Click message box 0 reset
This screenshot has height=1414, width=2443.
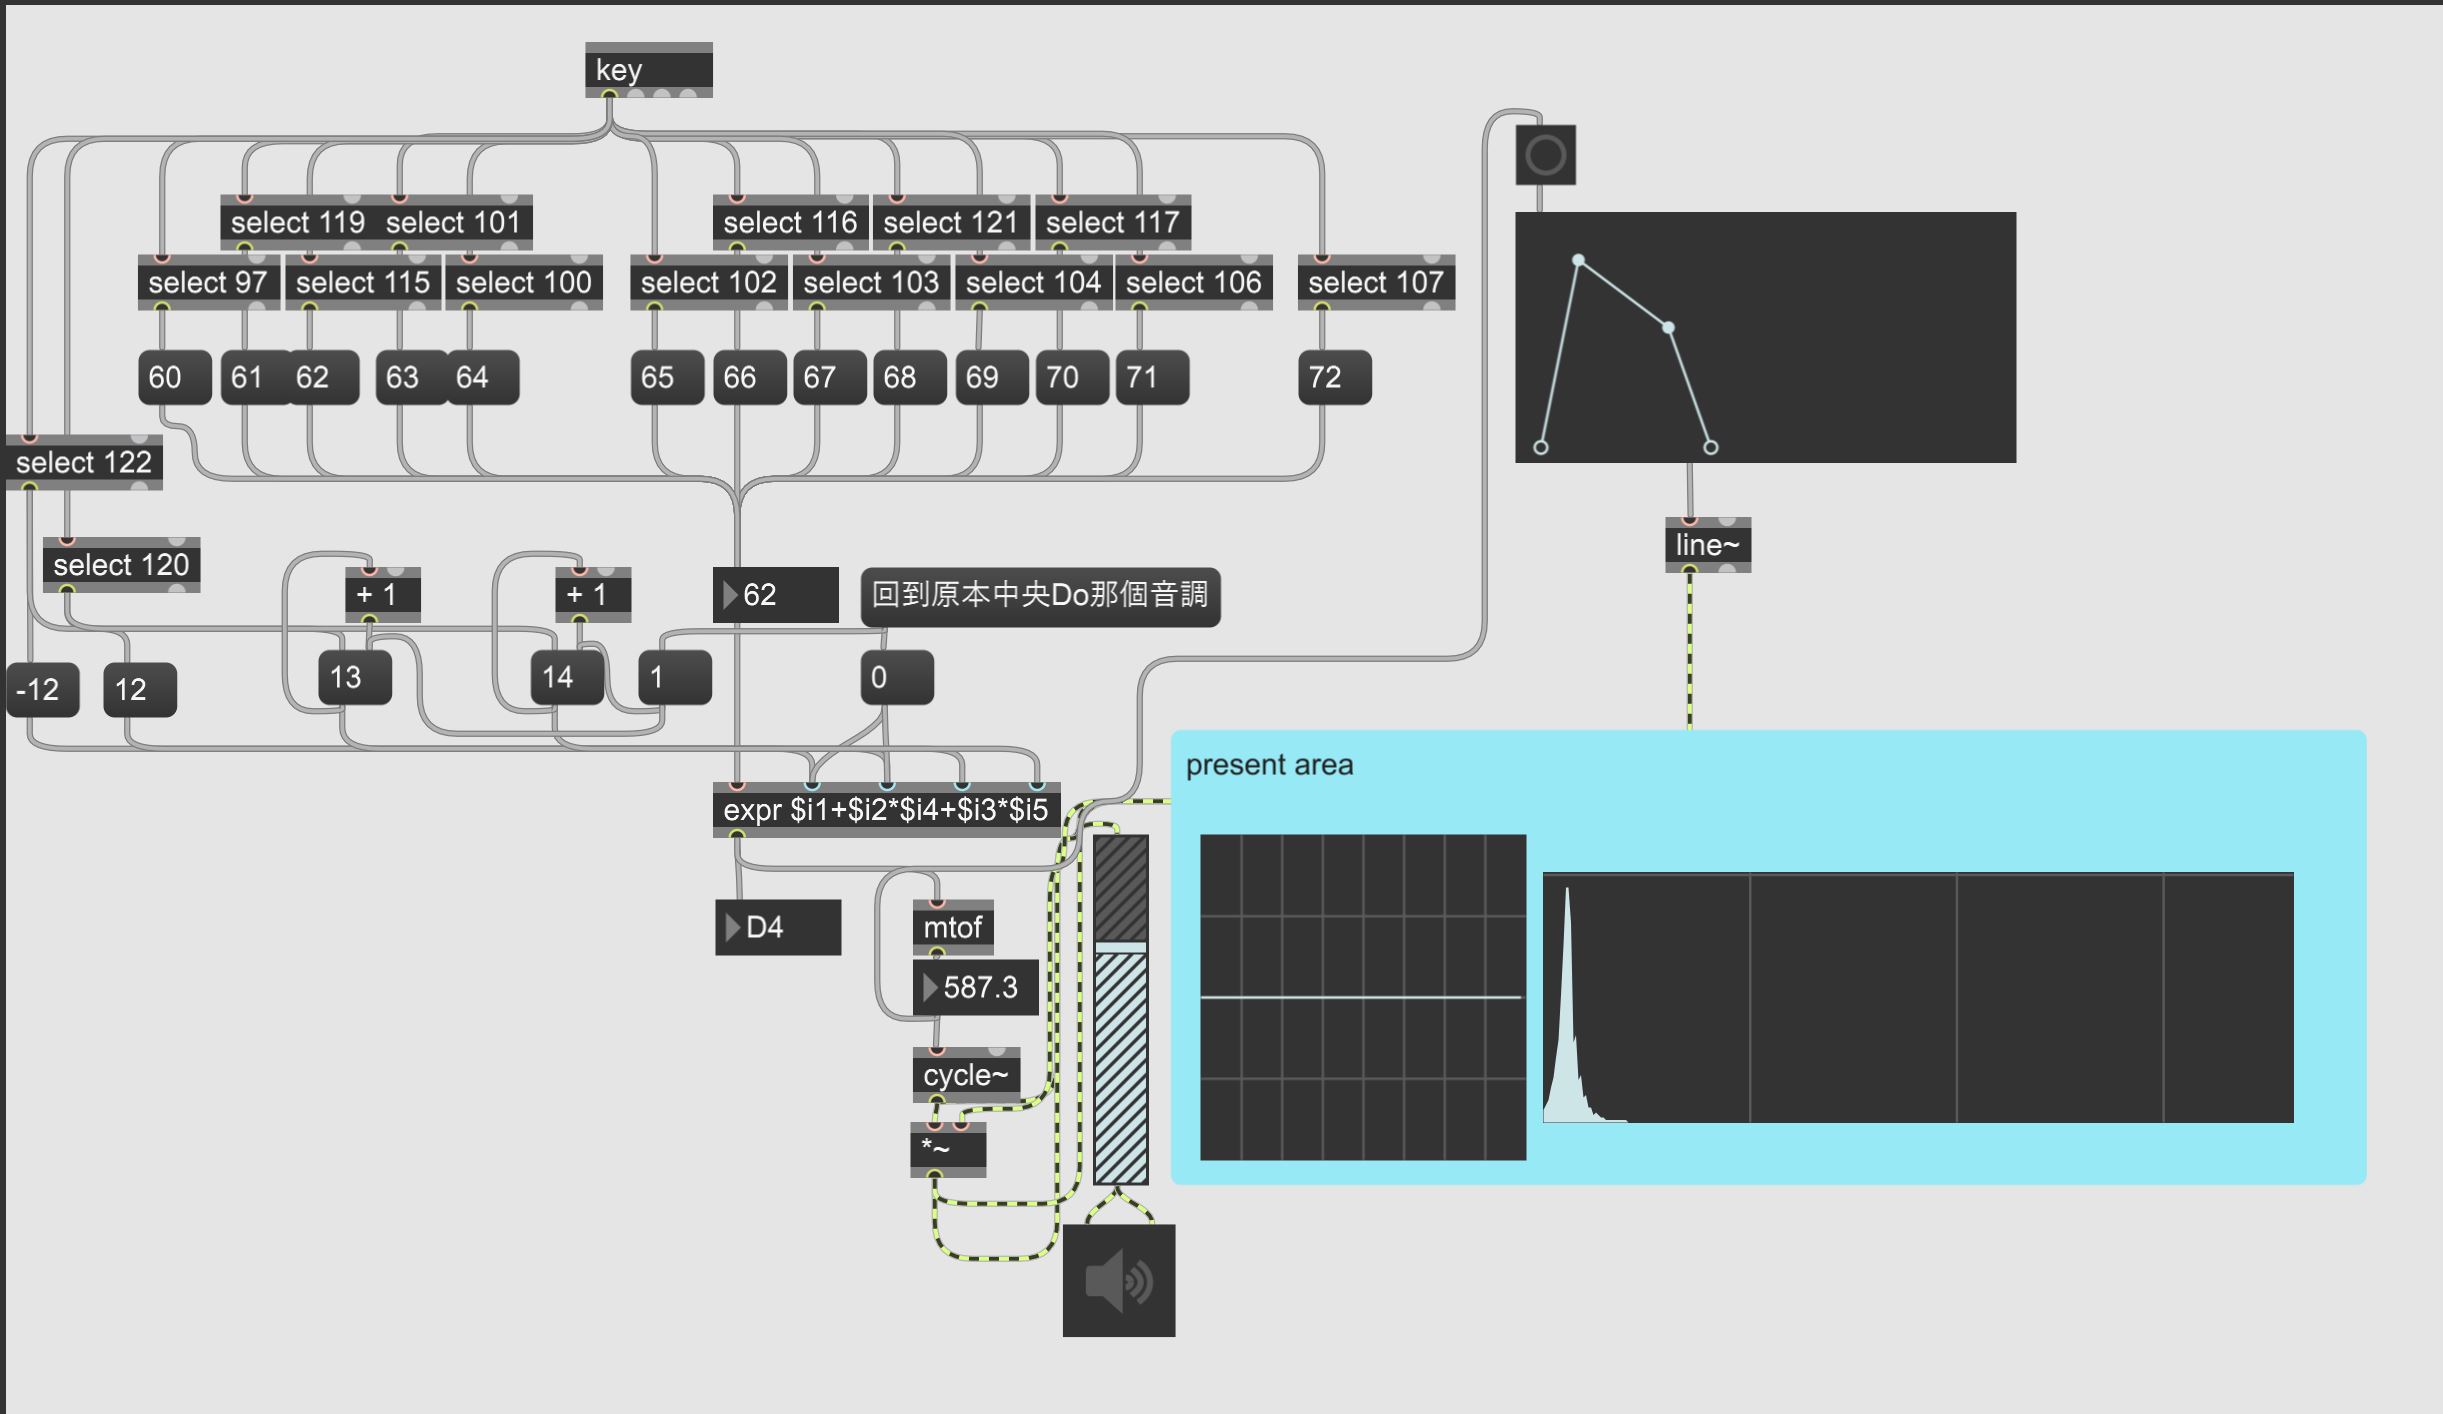tap(896, 677)
